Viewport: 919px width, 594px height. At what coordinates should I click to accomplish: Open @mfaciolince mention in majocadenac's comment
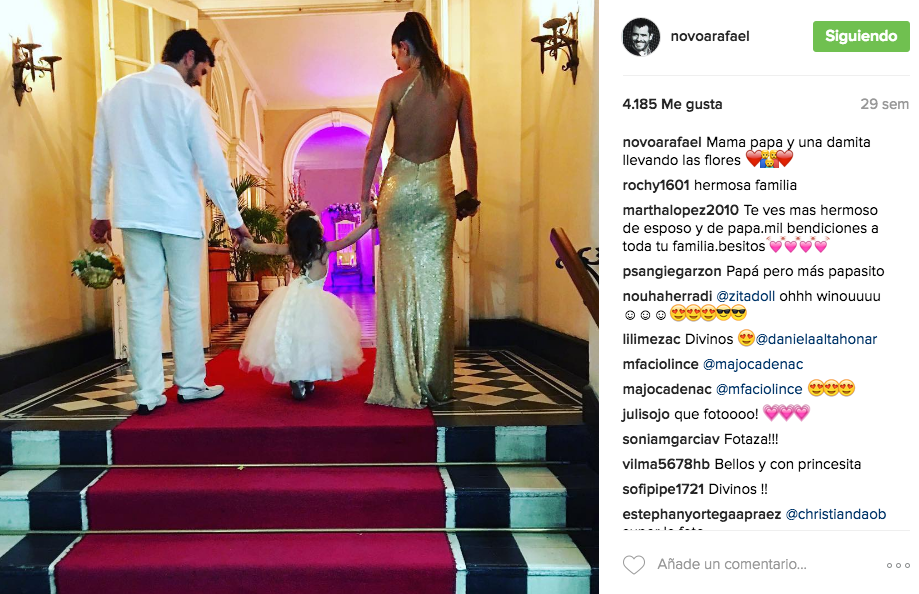pos(759,389)
